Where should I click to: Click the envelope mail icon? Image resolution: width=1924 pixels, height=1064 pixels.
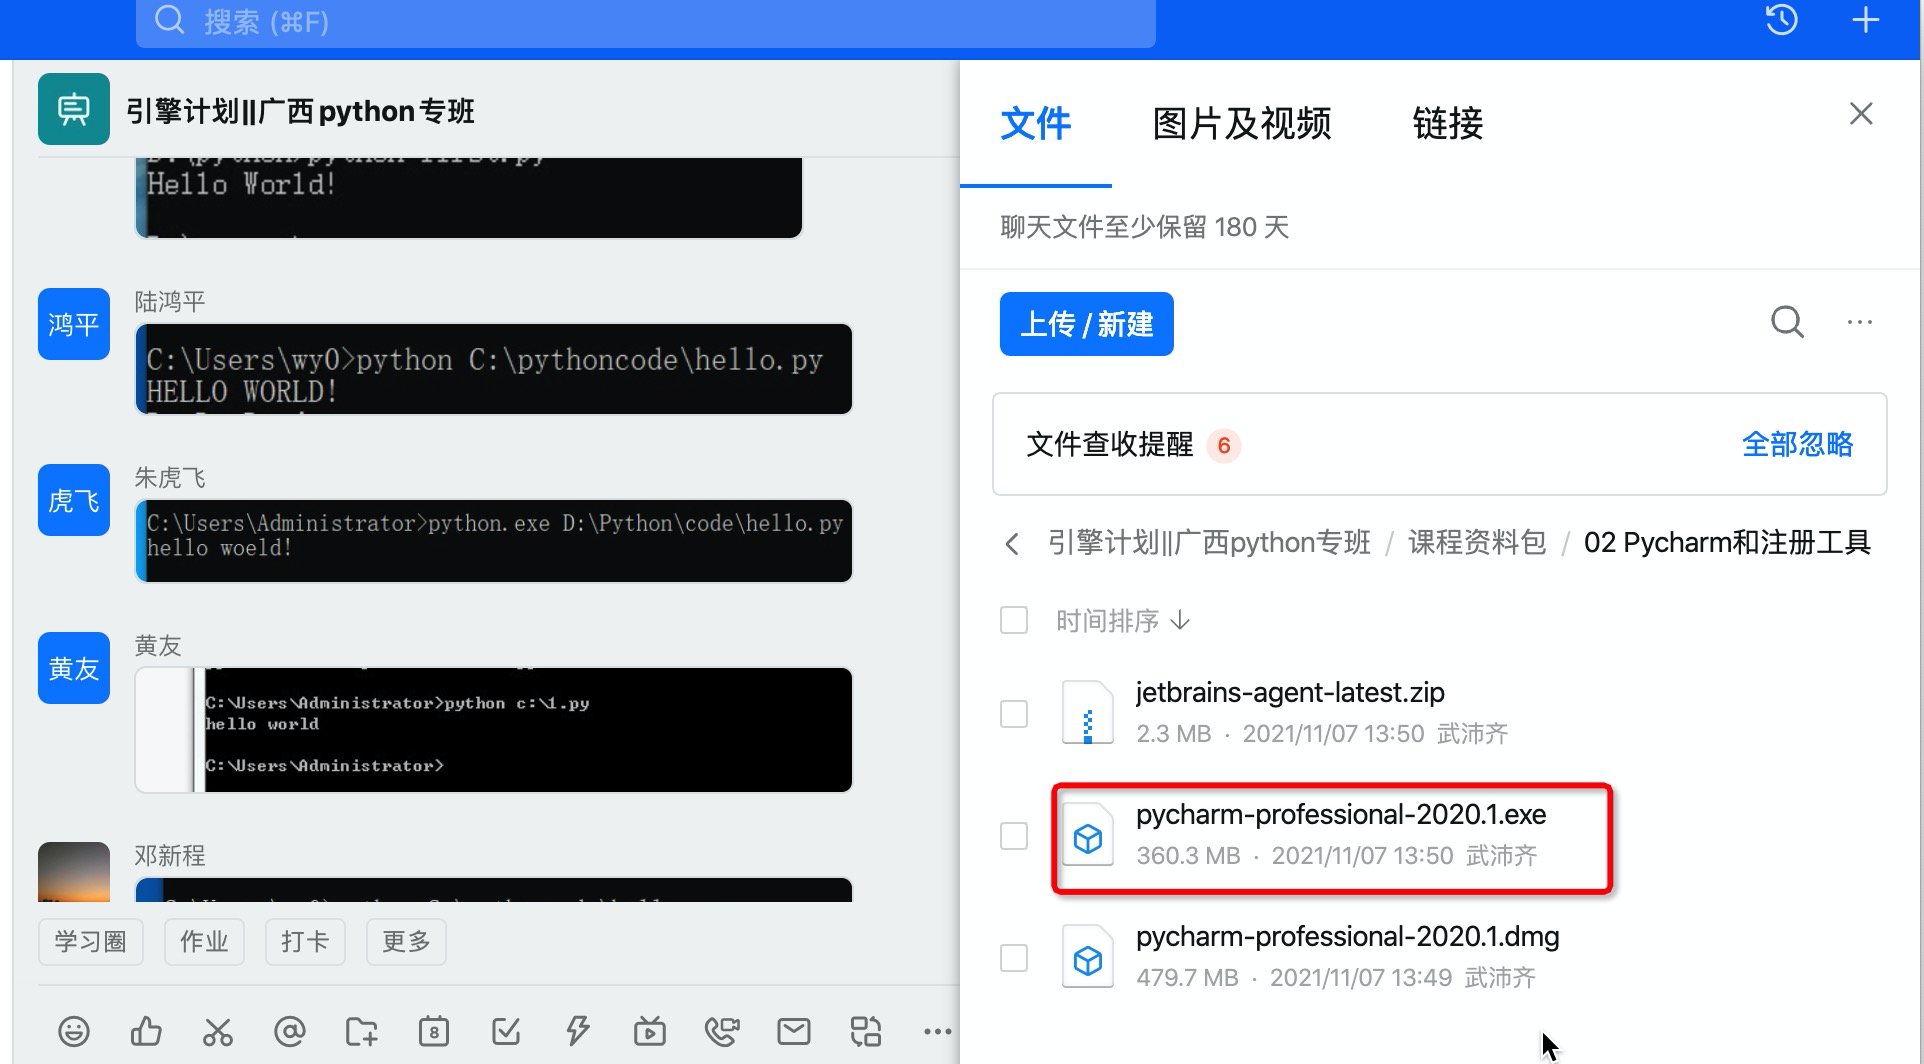[794, 1031]
